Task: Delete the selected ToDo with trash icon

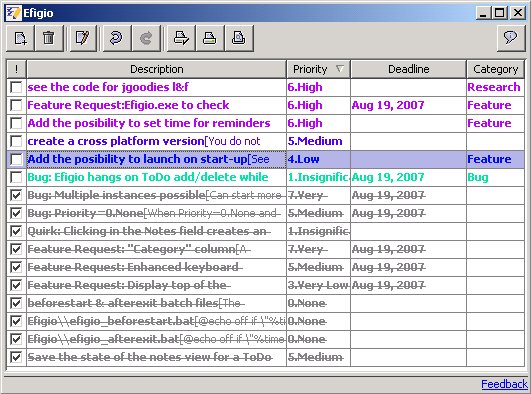Action: pos(49,38)
